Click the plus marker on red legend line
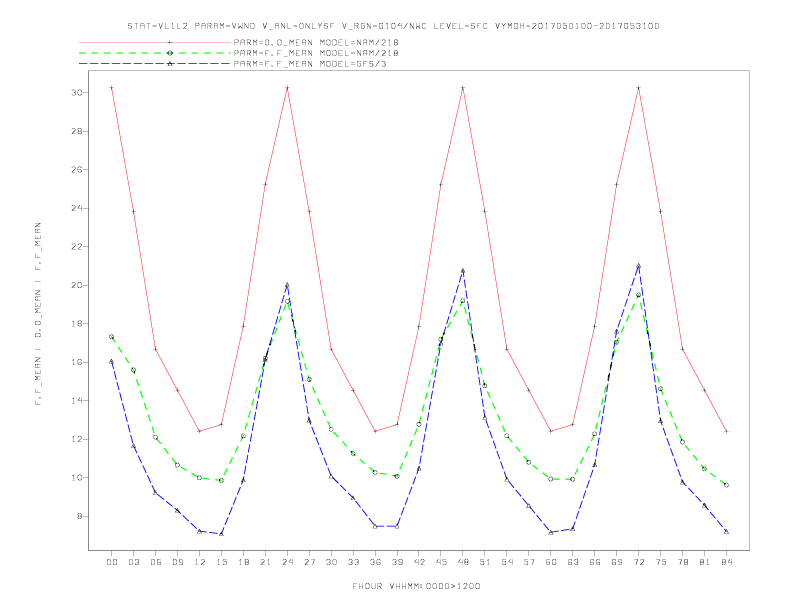 click(x=170, y=42)
